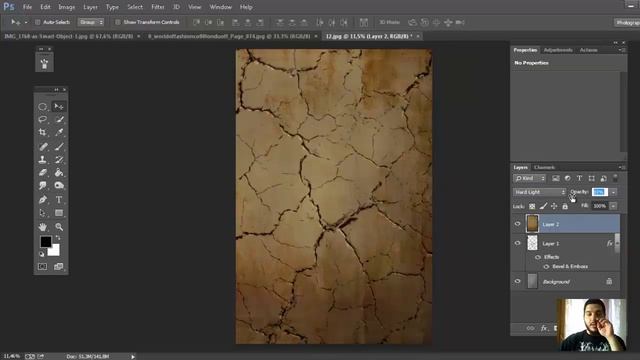Change screen mode from the toolbox
Viewport: 640px width, 360px height.
(x=59, y=267)
